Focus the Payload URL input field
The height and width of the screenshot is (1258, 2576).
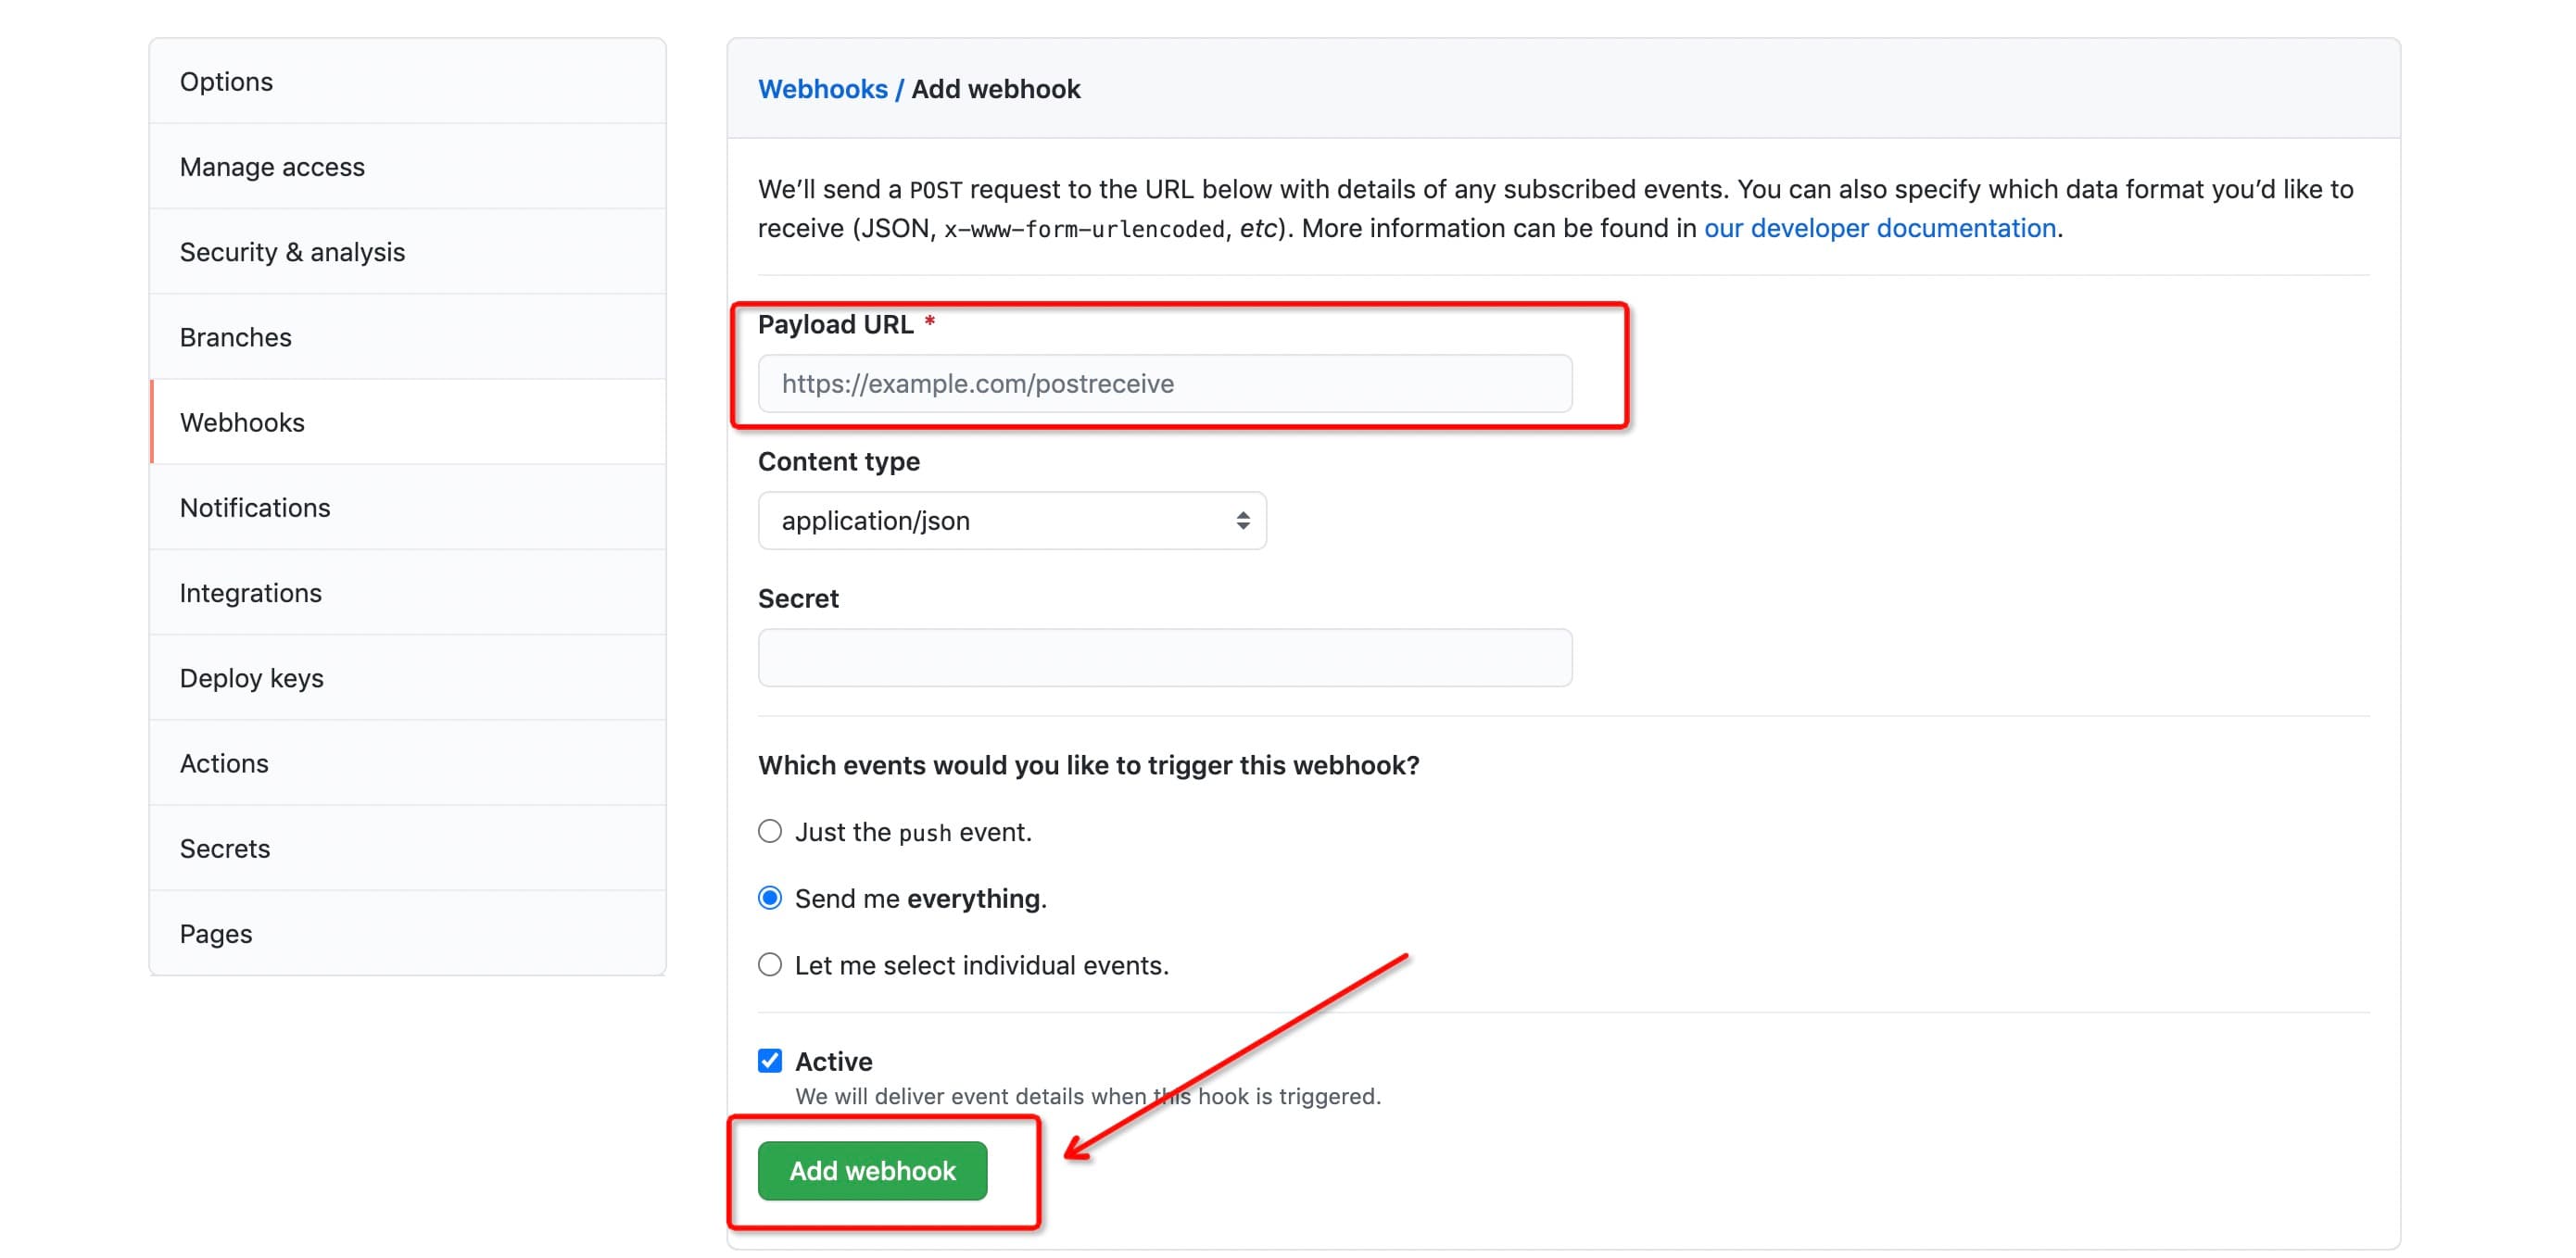[1165, 383]
